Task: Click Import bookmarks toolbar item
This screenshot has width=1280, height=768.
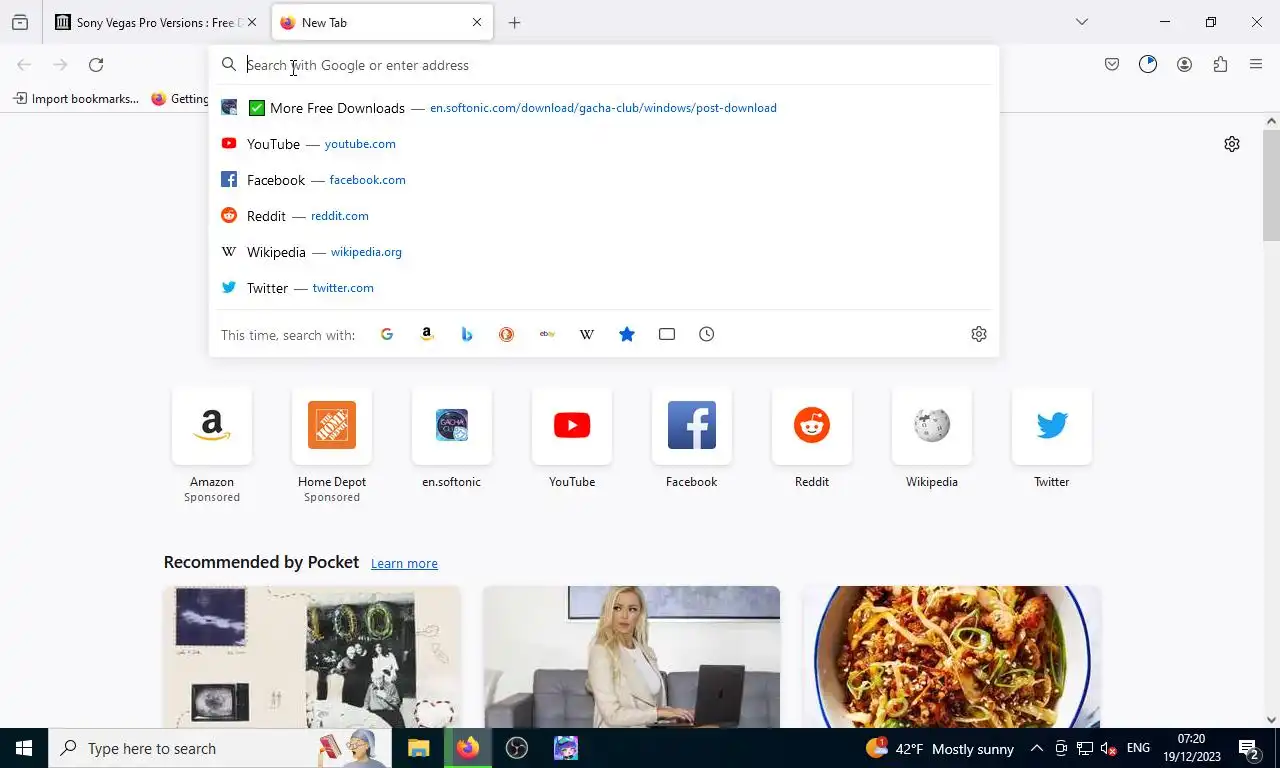Action: click(x=76, y=98)
